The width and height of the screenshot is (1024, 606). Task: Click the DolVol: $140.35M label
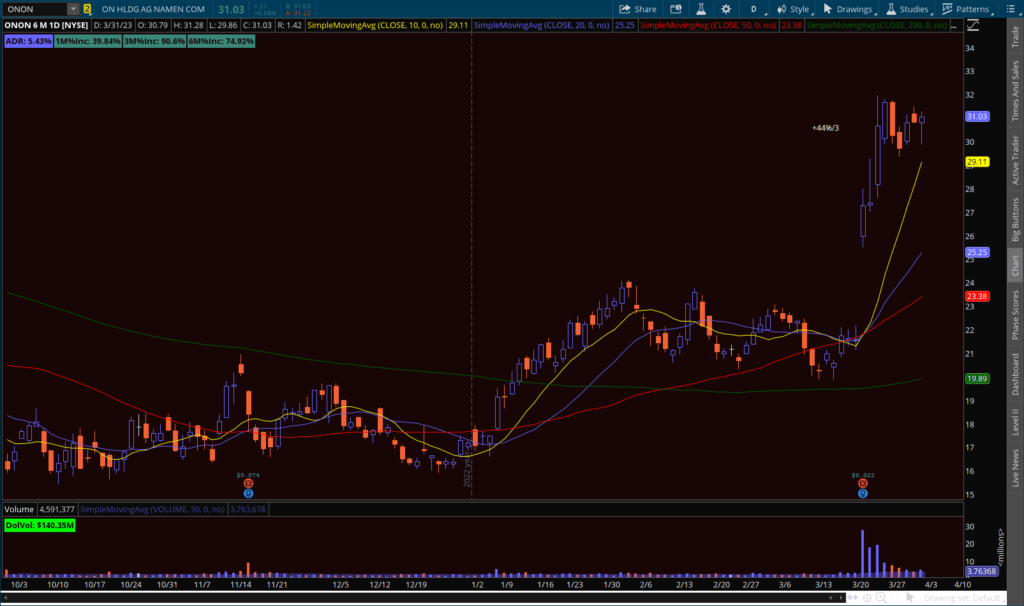pyautogui.click(x=40, y=525)
